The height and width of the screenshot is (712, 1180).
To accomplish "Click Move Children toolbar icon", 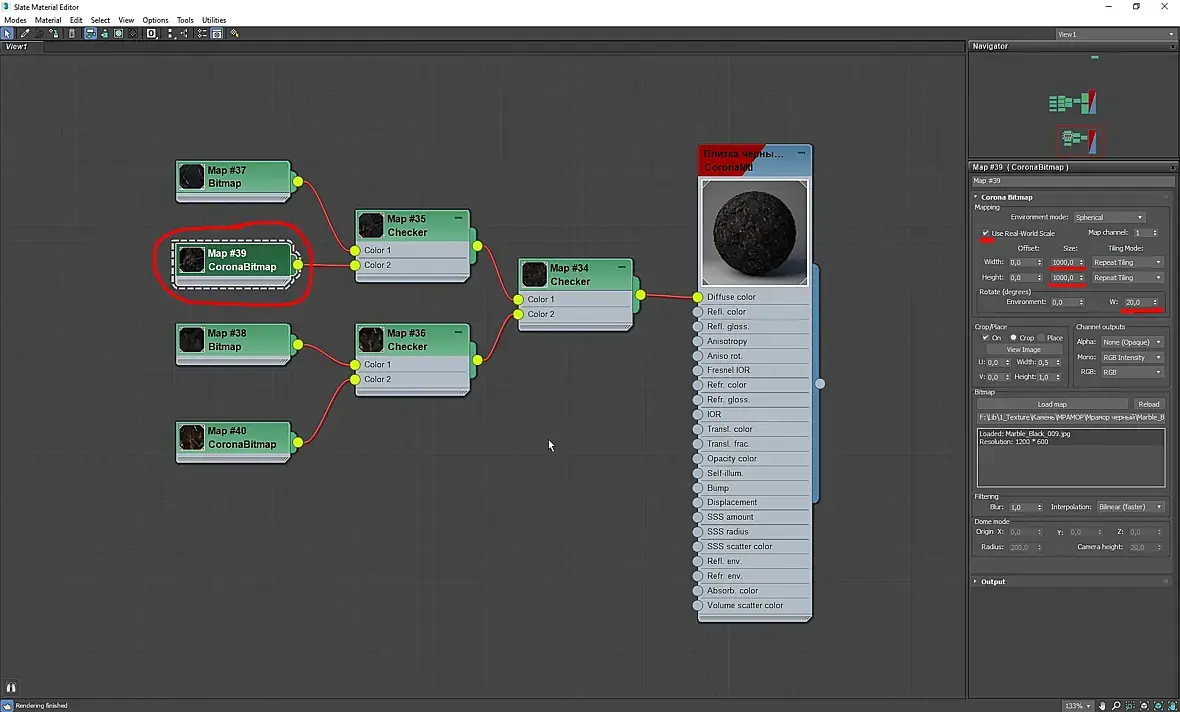I will [90, 33].
